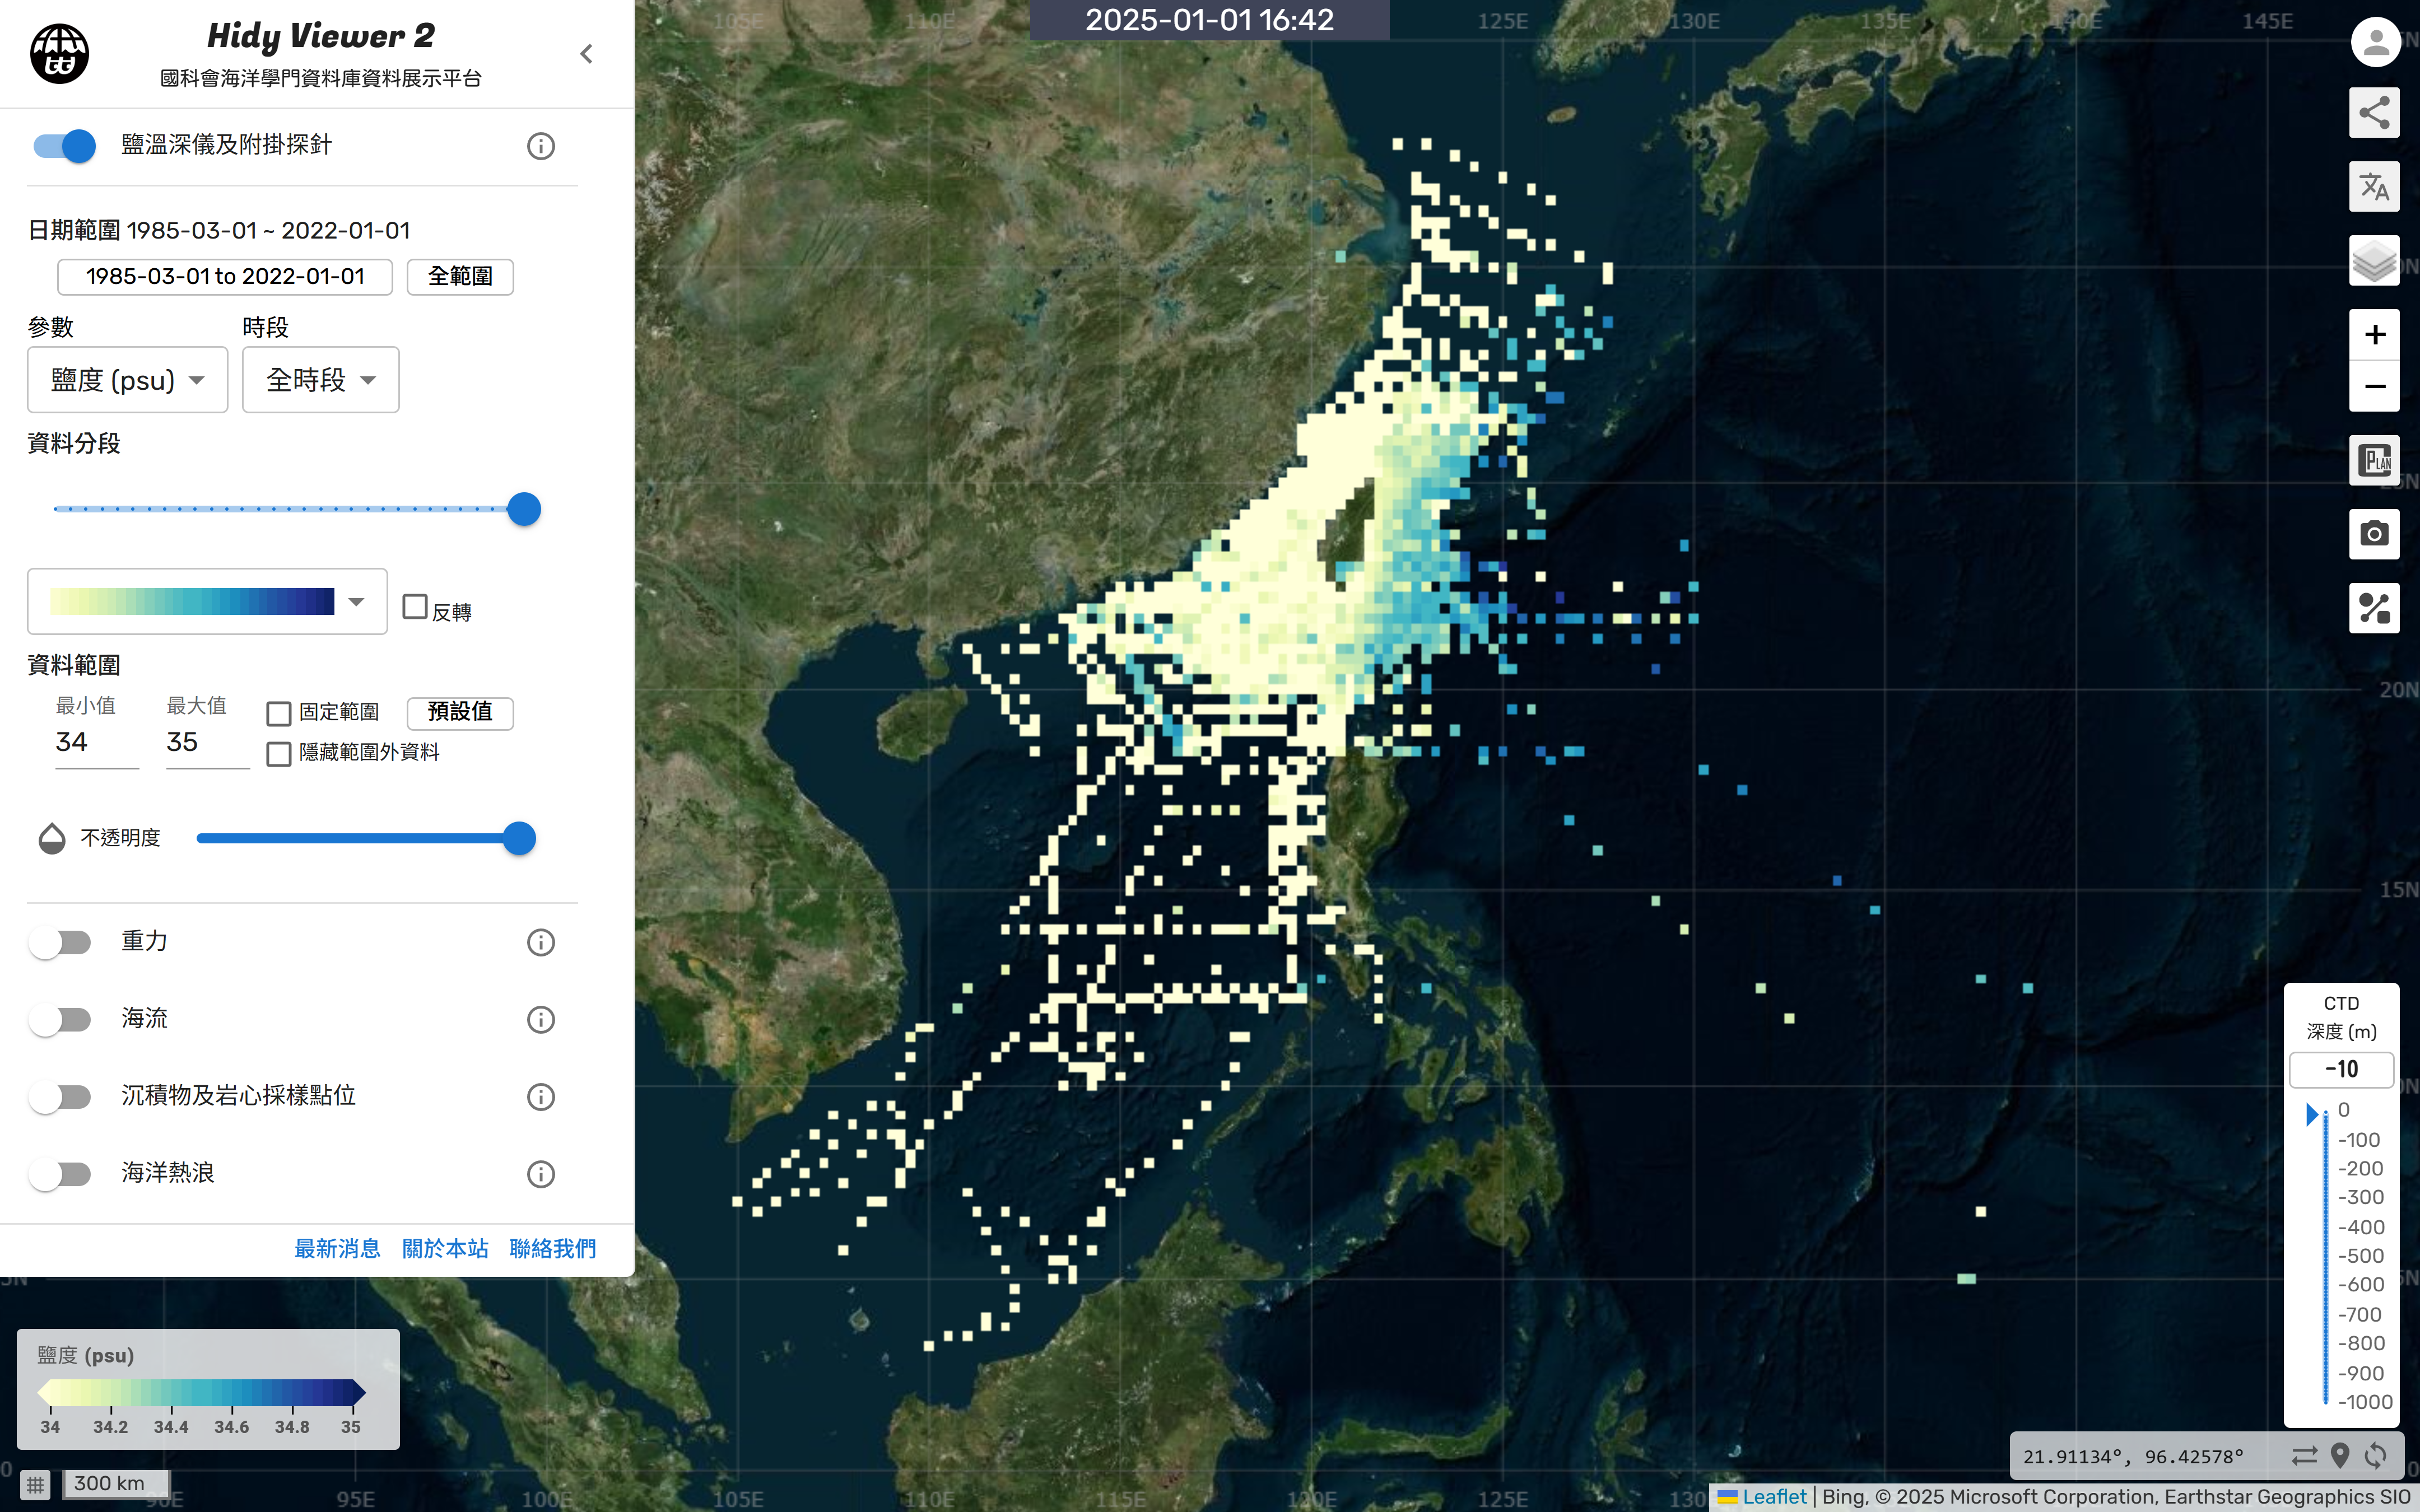2420x1512 pixels.
Task: Toggle the grid icon near scale bar
Action: click(x=35, y=1484)
